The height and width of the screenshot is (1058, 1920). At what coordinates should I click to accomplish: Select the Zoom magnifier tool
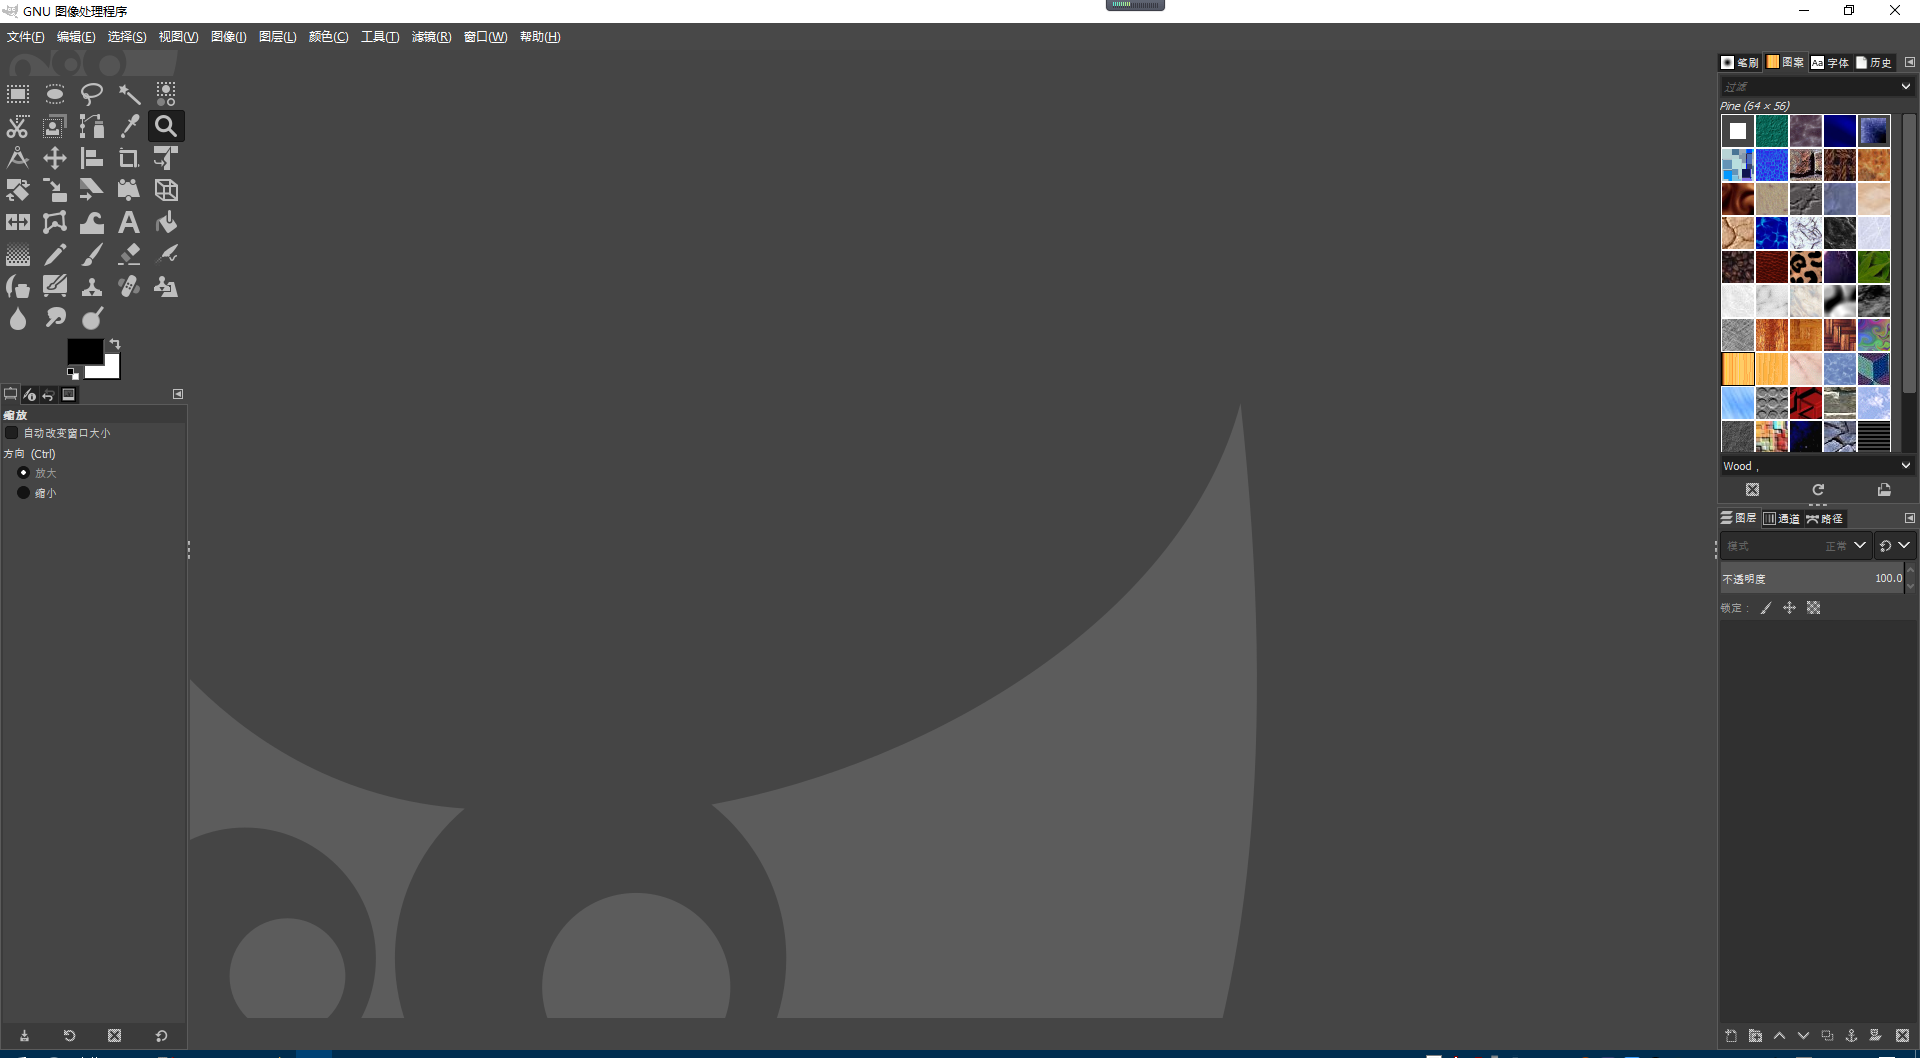[x=166, y=126]
